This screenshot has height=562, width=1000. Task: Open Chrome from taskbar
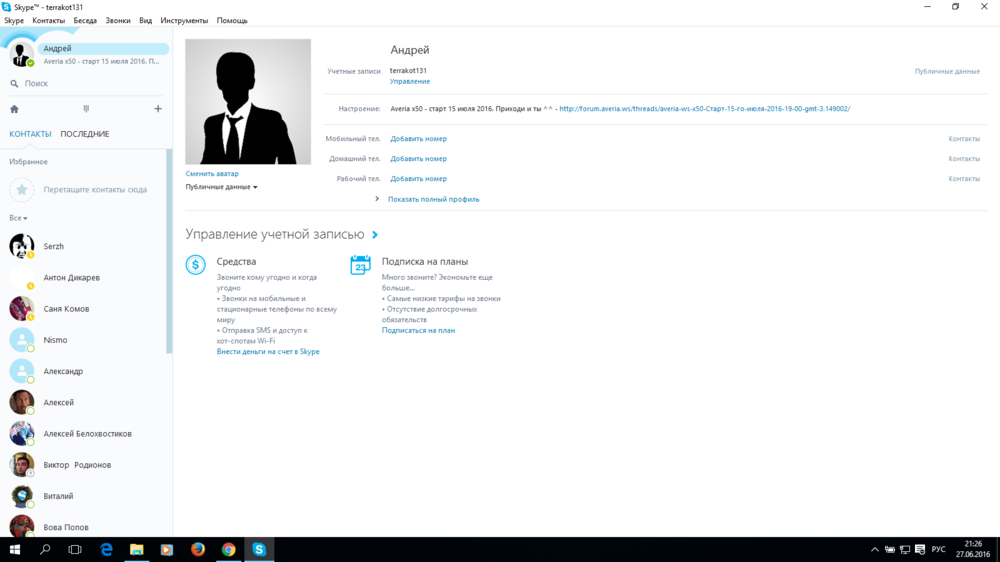click(228, 549)
